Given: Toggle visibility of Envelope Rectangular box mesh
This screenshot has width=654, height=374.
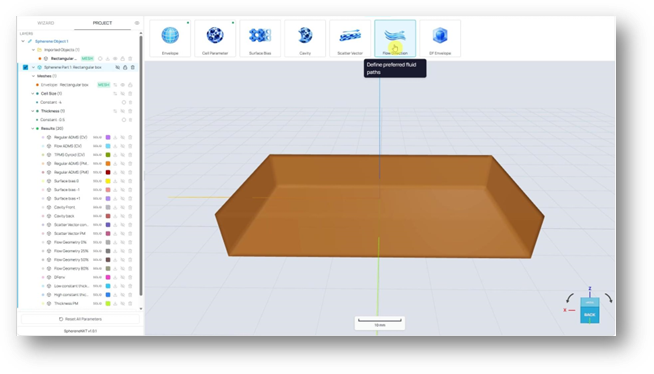Looking at the screenshot, I should pyautogui.click(x=123, y=85).
